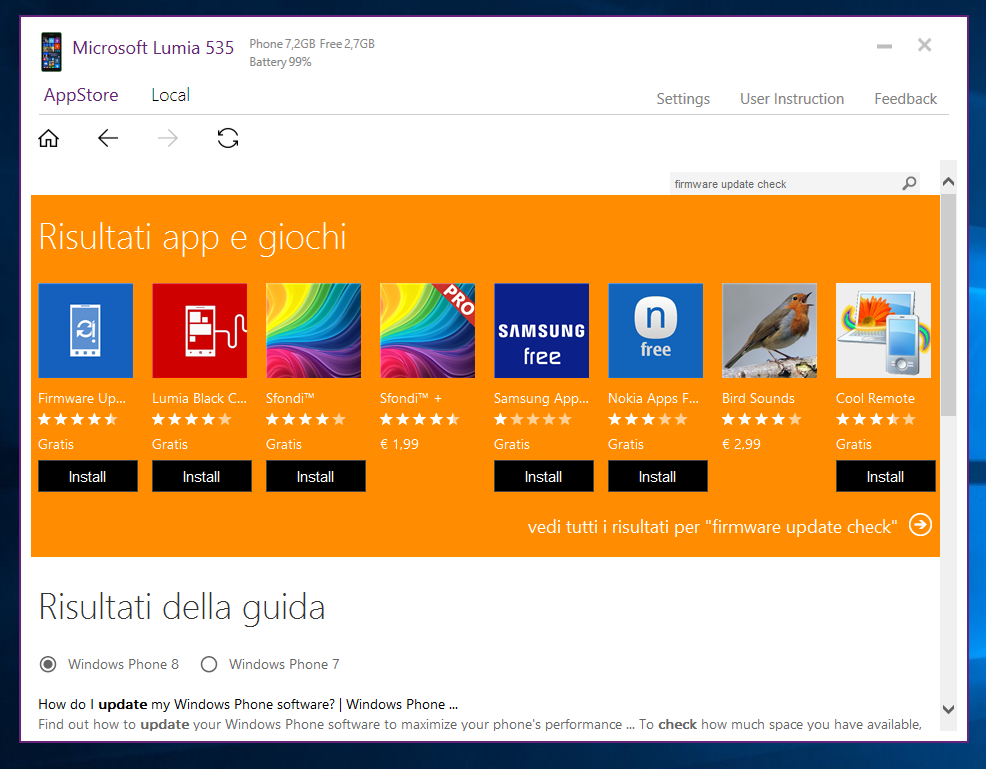Open the Nokia Apps free tile
Image resolution: width=986 pixels, height=769 pixels.
(x=655, y=331)
